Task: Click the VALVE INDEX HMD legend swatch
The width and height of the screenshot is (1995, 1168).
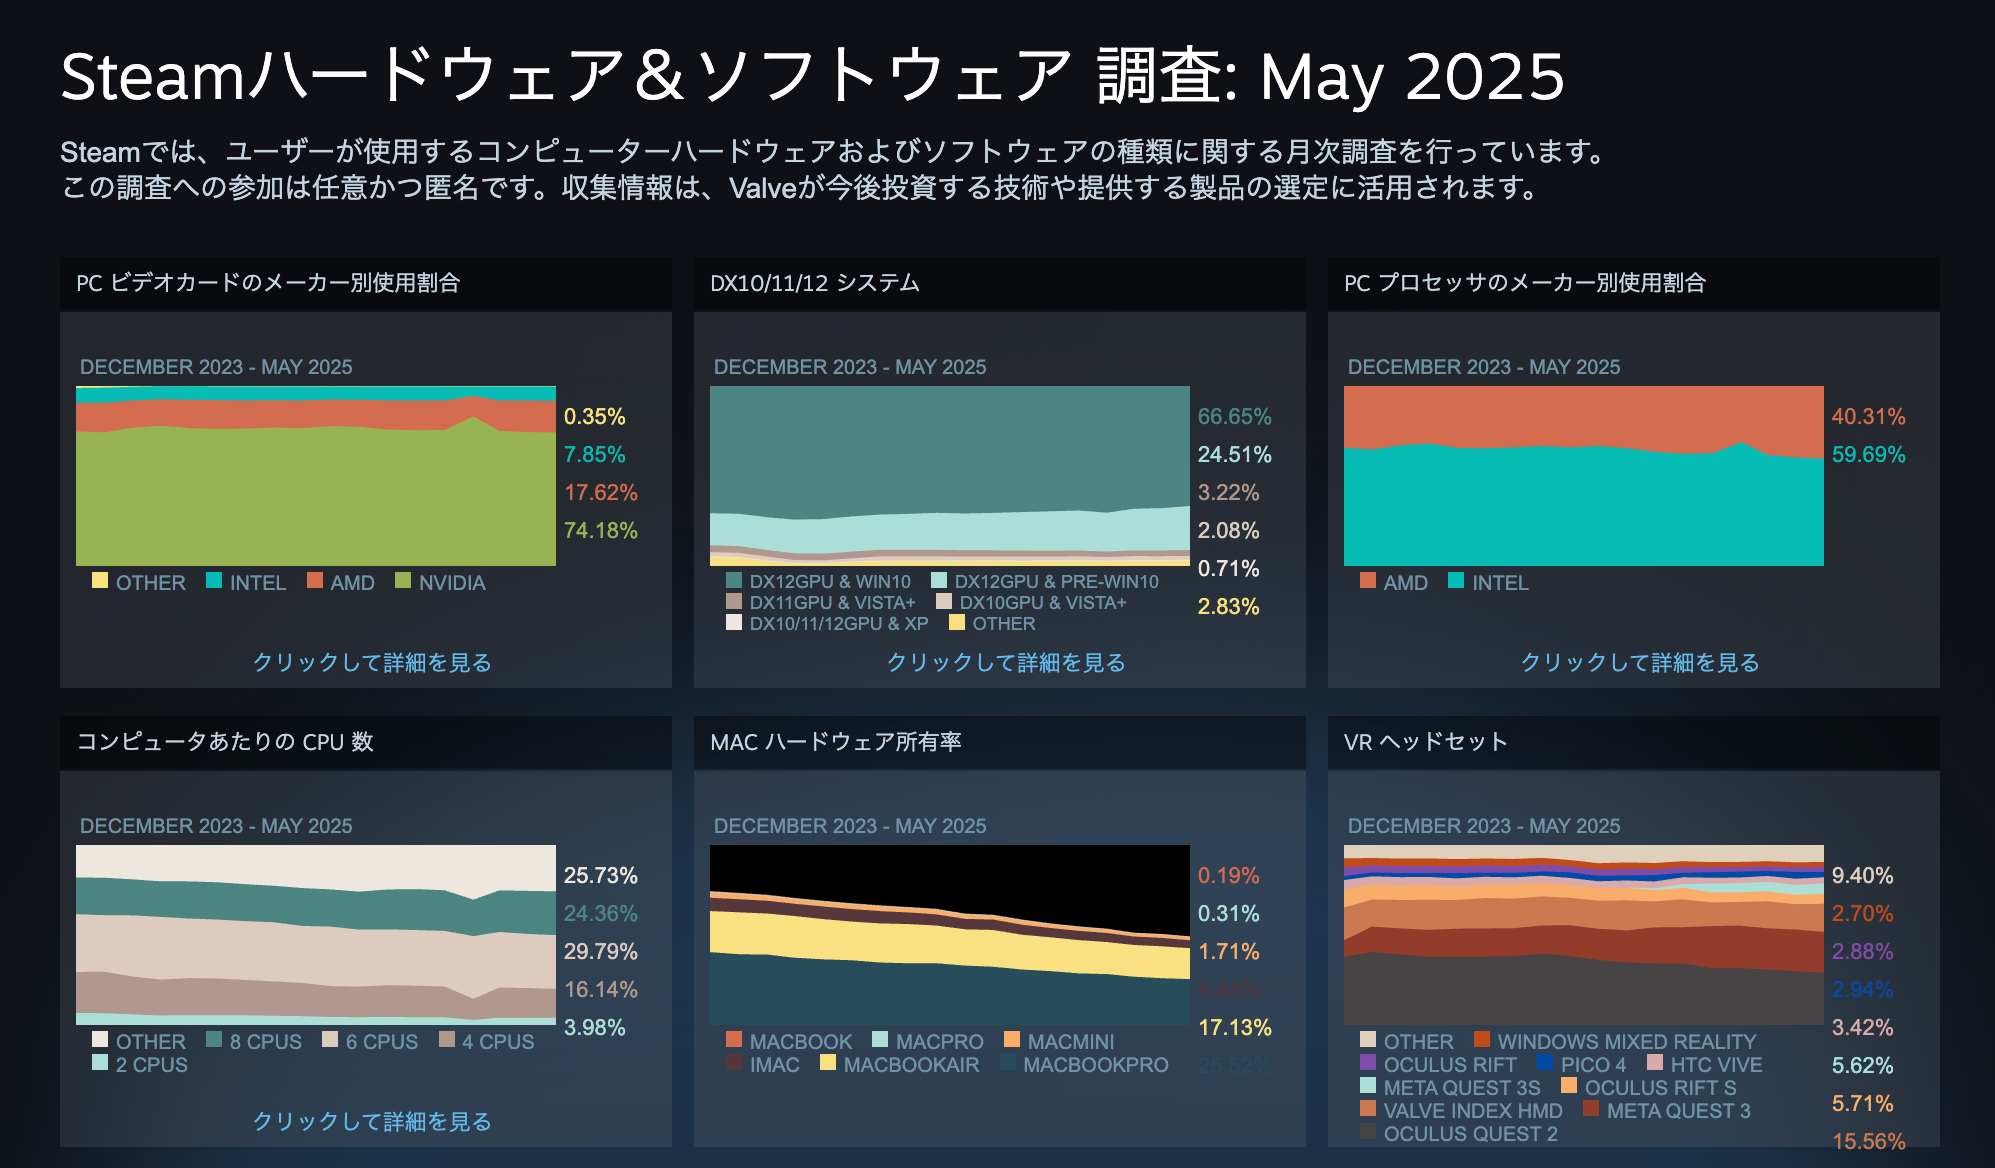Action: 1368,1108
